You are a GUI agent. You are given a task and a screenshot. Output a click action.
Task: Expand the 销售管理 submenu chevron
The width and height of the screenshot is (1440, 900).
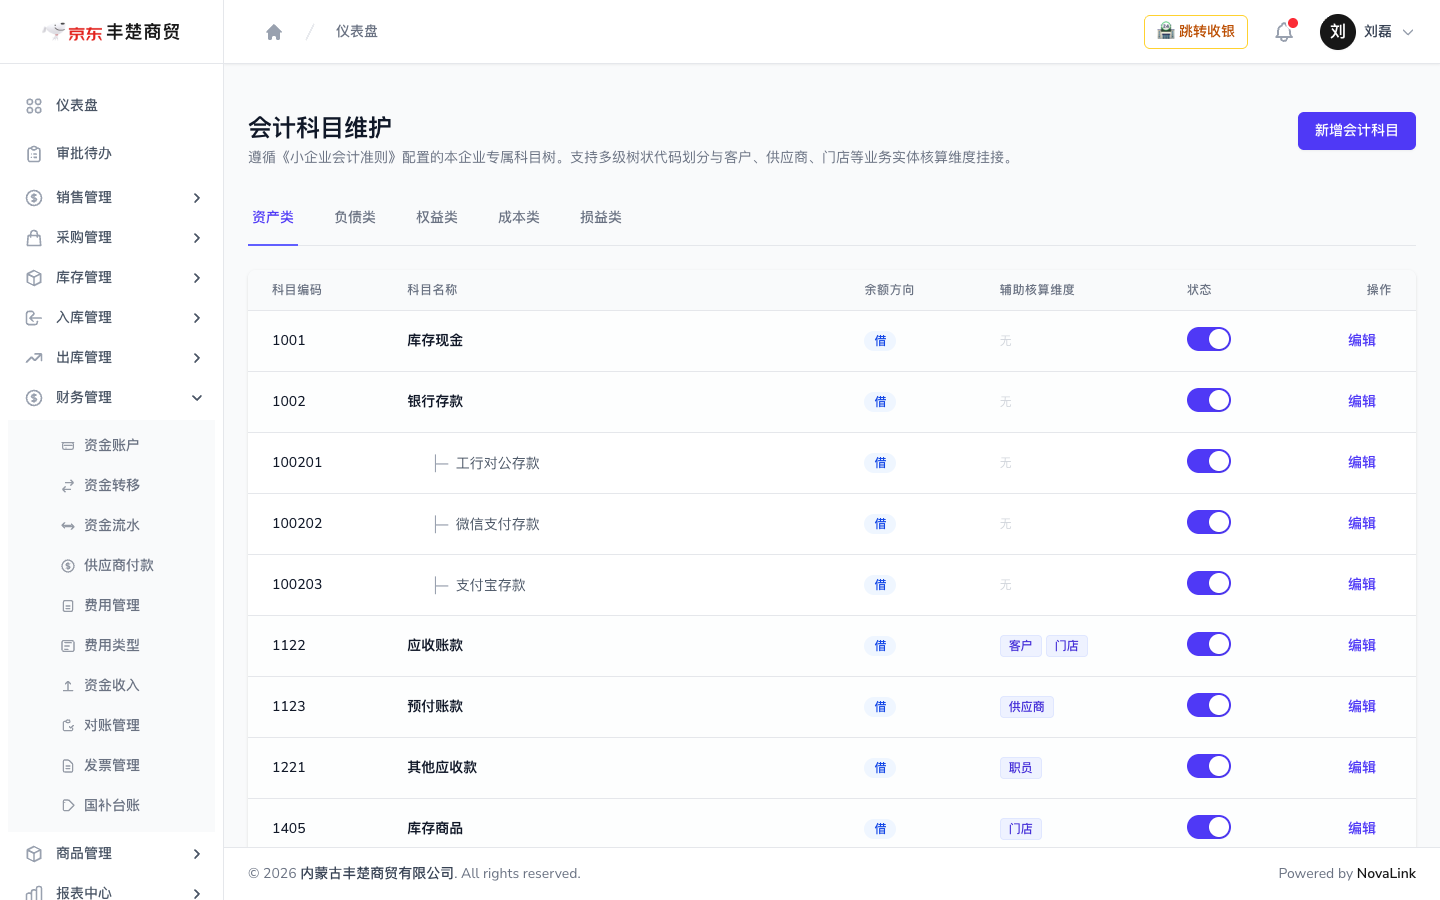pos(197,198)
